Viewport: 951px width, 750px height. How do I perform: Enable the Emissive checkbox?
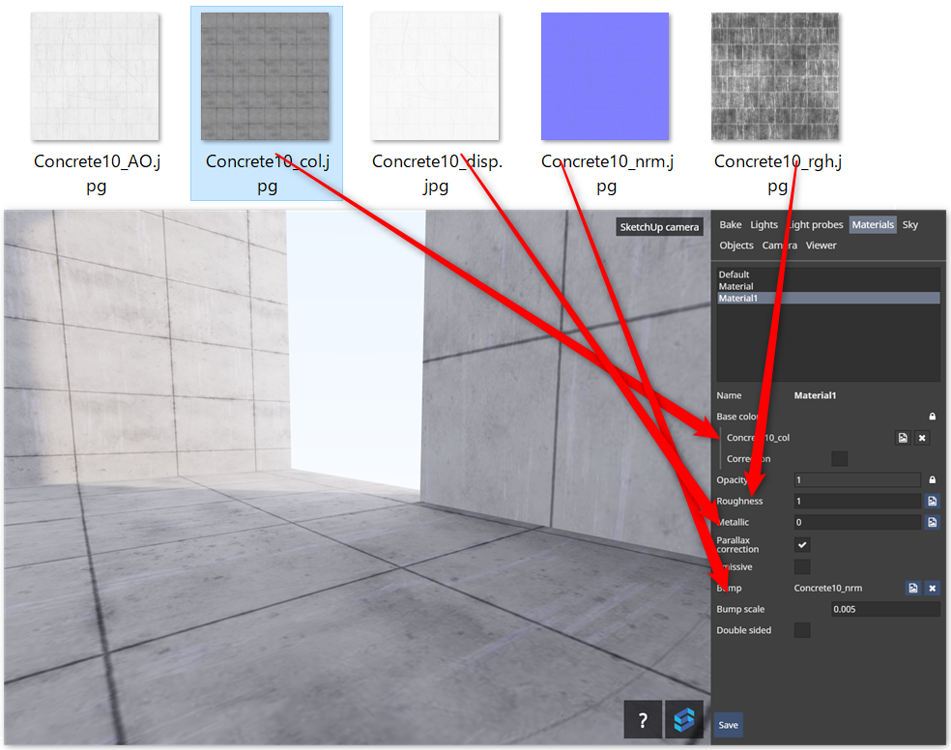point(801,565)
